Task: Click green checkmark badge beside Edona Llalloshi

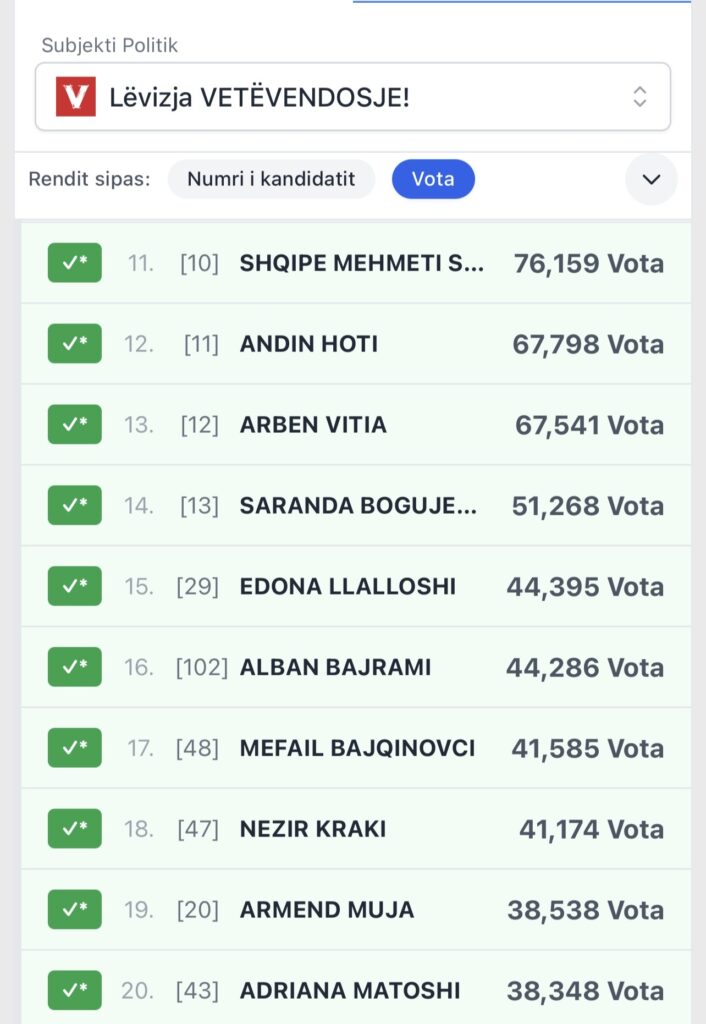Action: pos(75,586)
